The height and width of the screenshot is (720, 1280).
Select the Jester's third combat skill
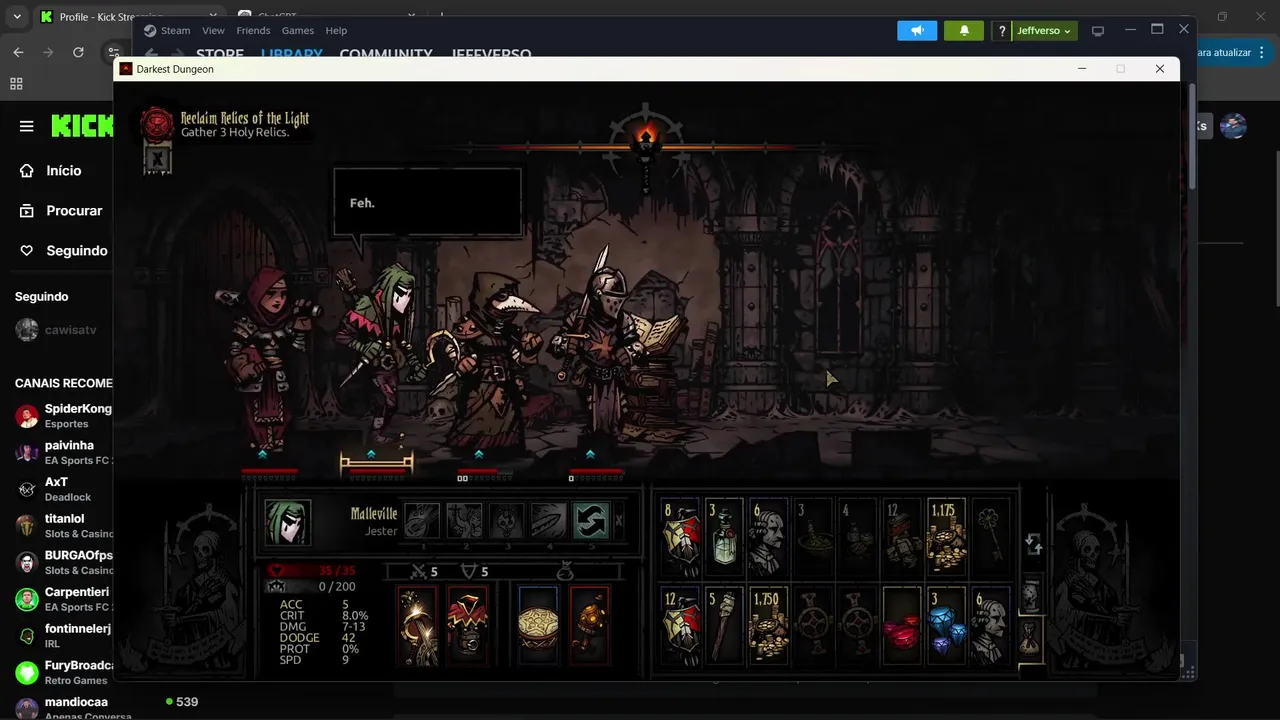(506, 521)
